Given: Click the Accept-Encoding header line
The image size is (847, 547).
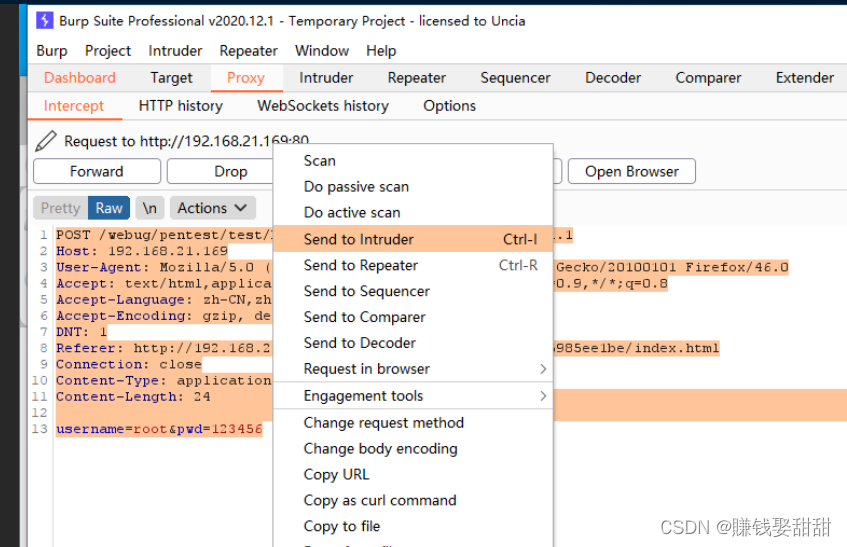Looking at the screenshot, I should [x=164, y=316].
